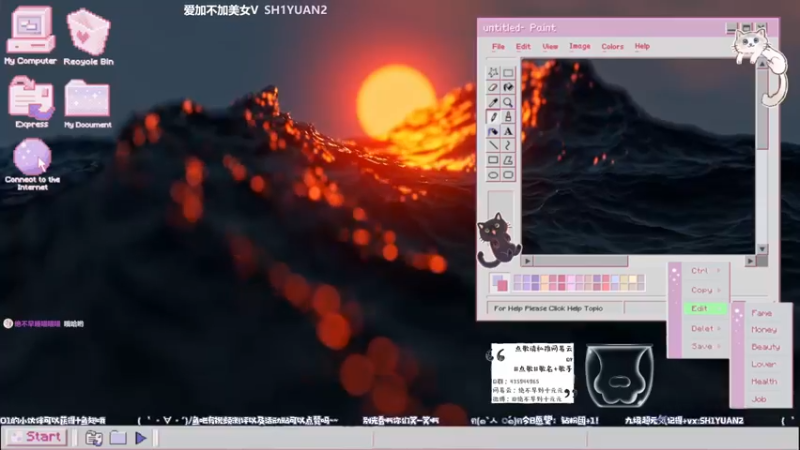Click the 'untitled- Paint' window title text
Viewport: 800px width, 450px height.
point(519,28)
